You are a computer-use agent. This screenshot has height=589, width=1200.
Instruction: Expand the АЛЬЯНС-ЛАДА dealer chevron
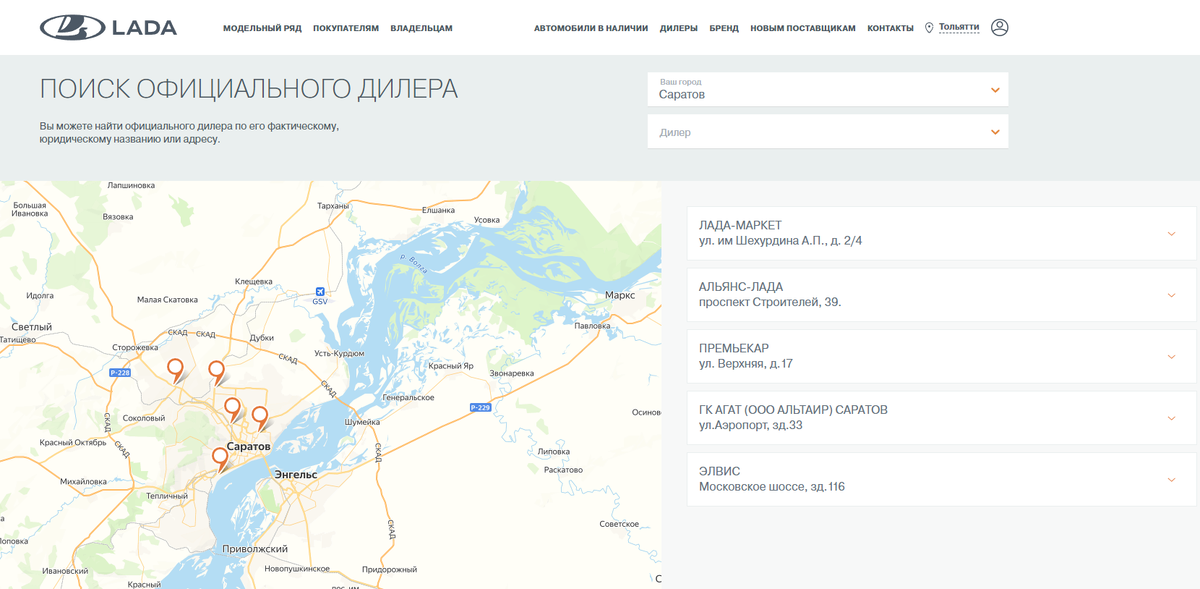[1172, 295]
